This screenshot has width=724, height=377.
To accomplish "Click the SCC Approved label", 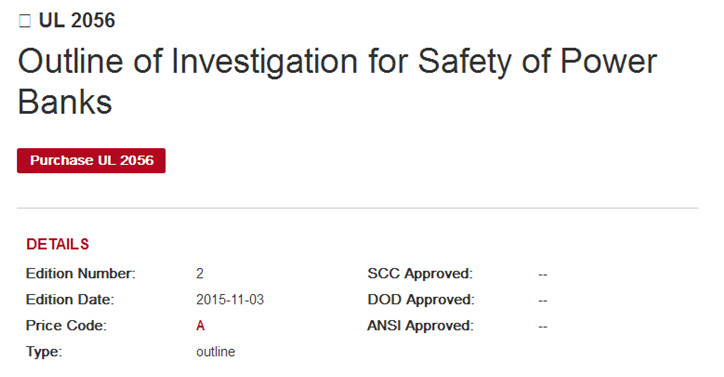I will coord(420,274).
